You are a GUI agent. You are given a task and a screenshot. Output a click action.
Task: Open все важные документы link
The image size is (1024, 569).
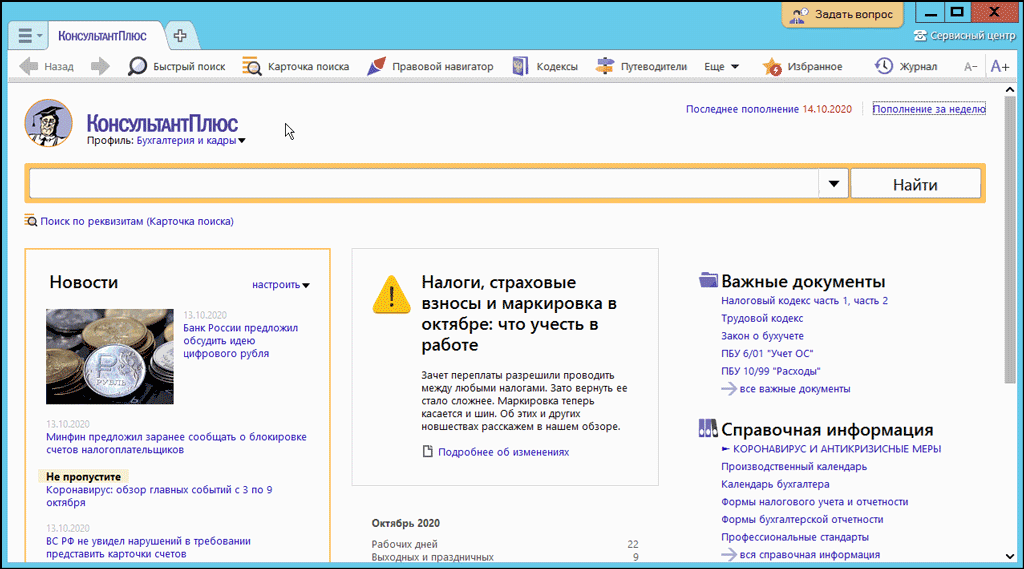[x=795, y=389]
